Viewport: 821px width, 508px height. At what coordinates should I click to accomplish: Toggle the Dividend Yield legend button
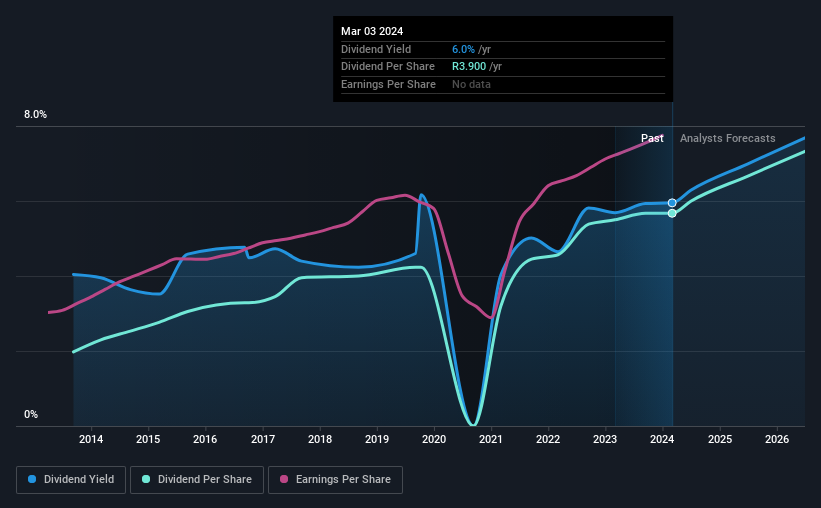(71, 480)
